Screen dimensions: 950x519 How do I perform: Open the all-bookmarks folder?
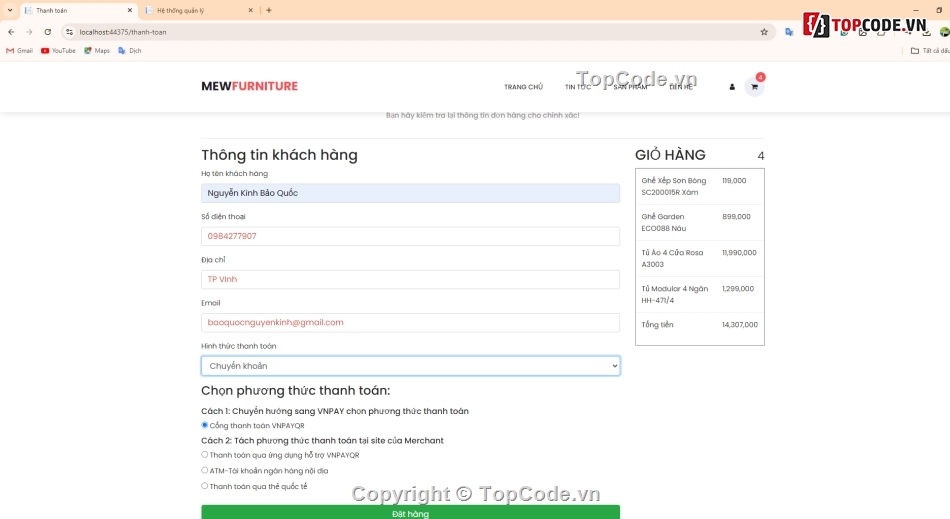pos(930,51)
